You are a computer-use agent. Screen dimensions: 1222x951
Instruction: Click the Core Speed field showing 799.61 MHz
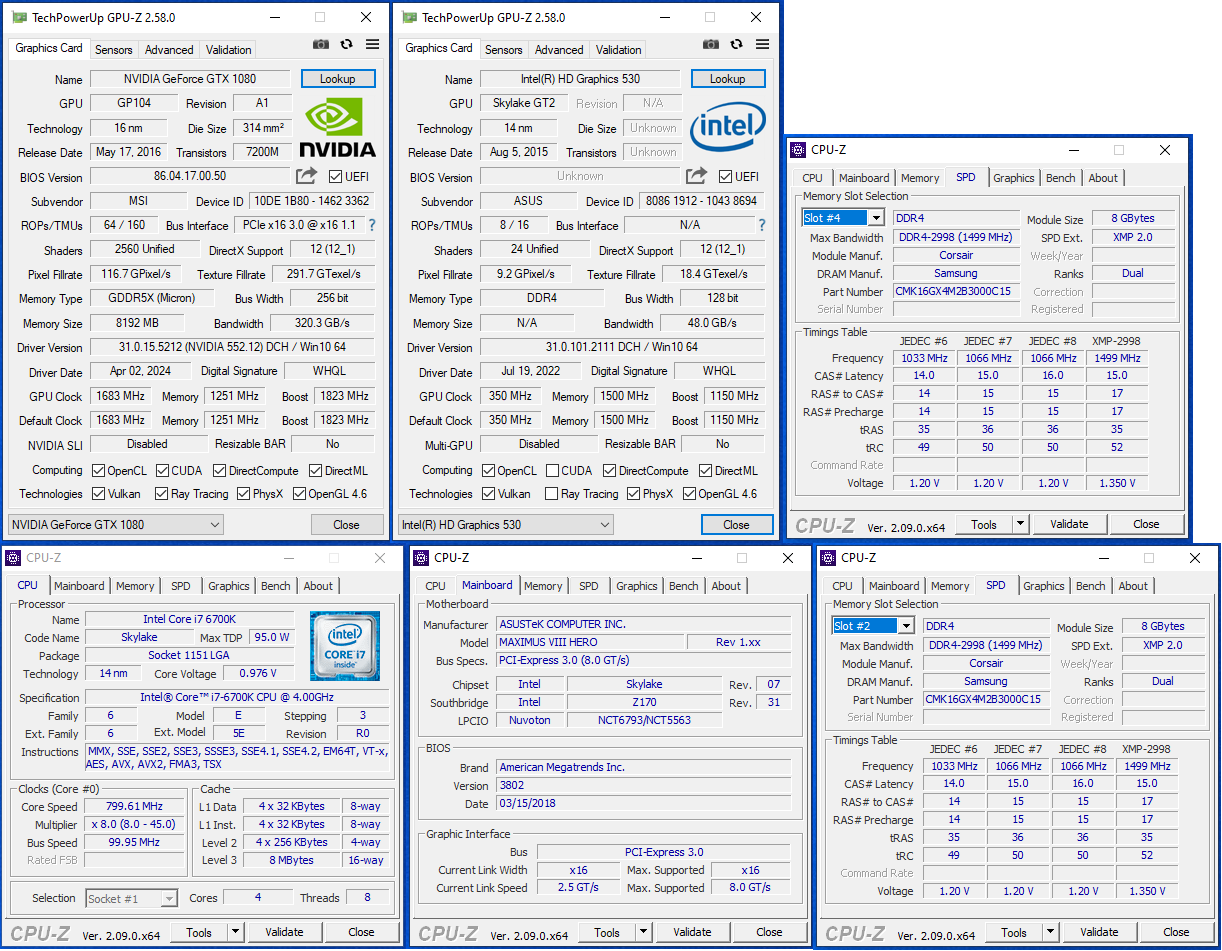(x=134, y=807)
